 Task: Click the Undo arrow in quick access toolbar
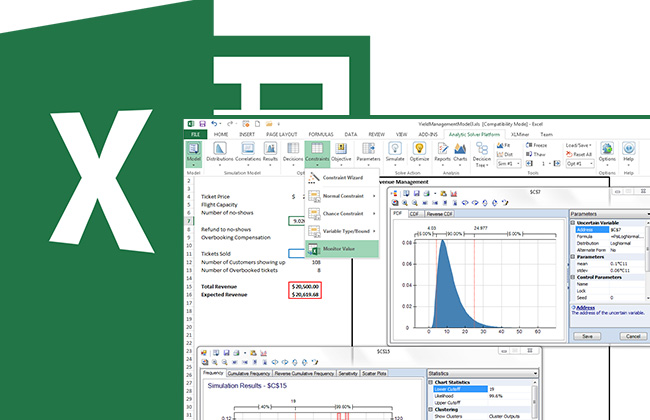(214, 124)
